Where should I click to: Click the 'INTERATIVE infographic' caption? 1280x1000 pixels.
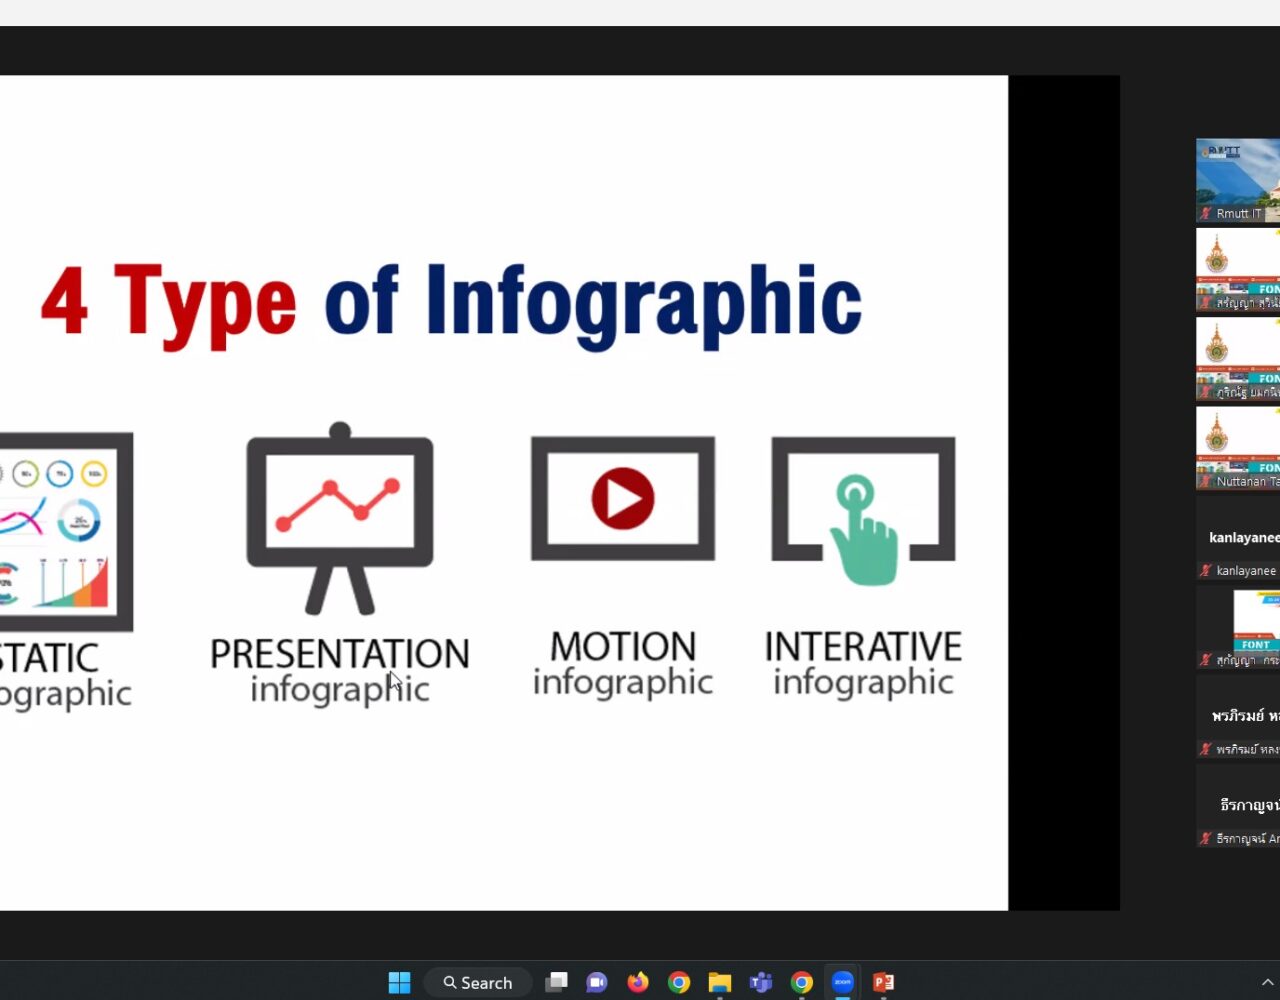863,664
